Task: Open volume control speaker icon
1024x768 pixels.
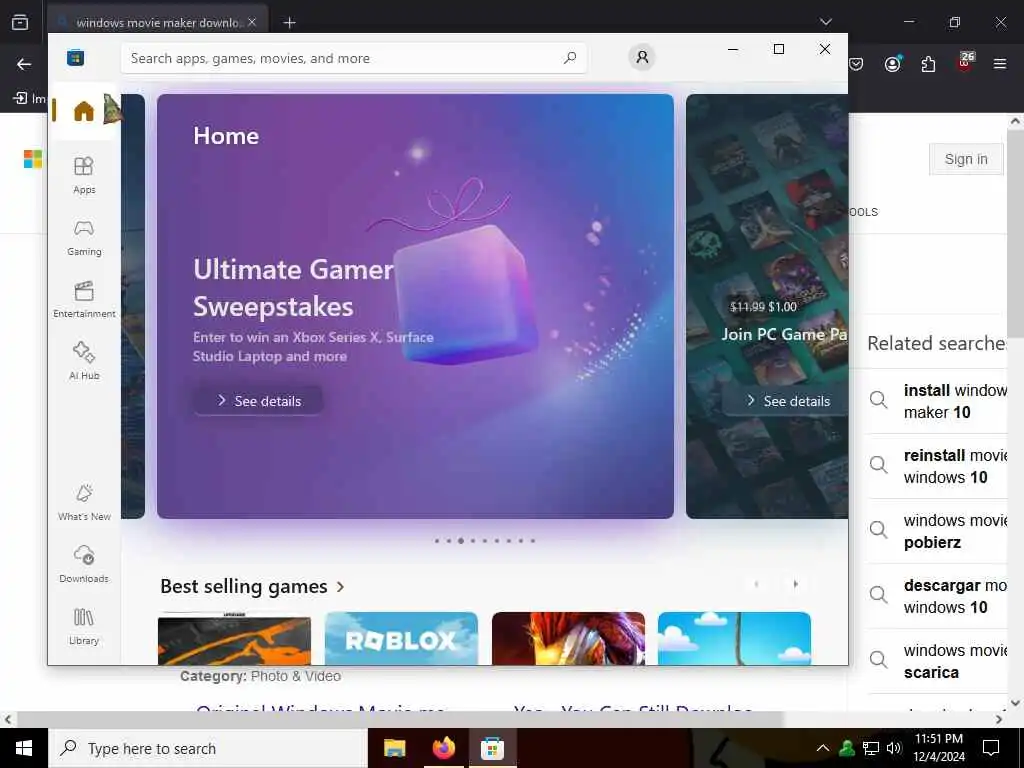Action: click(x=894, y=748)
